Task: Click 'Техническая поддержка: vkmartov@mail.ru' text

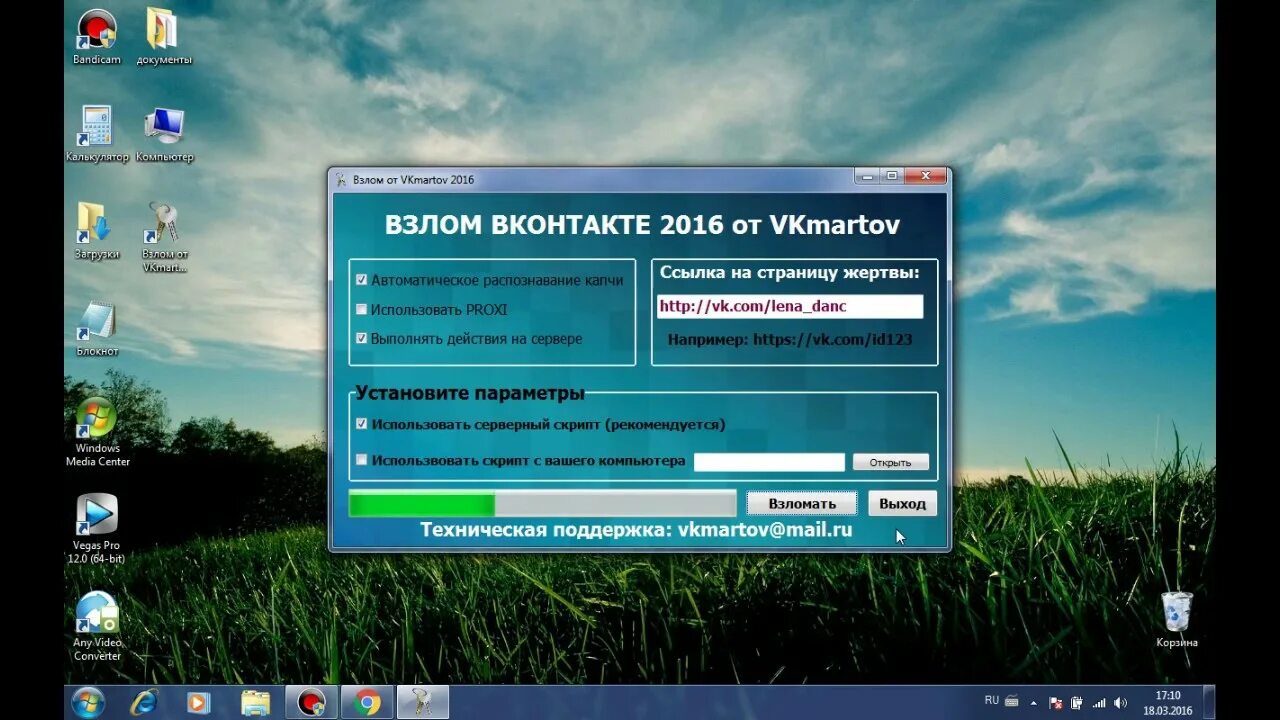Action: [x=636, y=530]
